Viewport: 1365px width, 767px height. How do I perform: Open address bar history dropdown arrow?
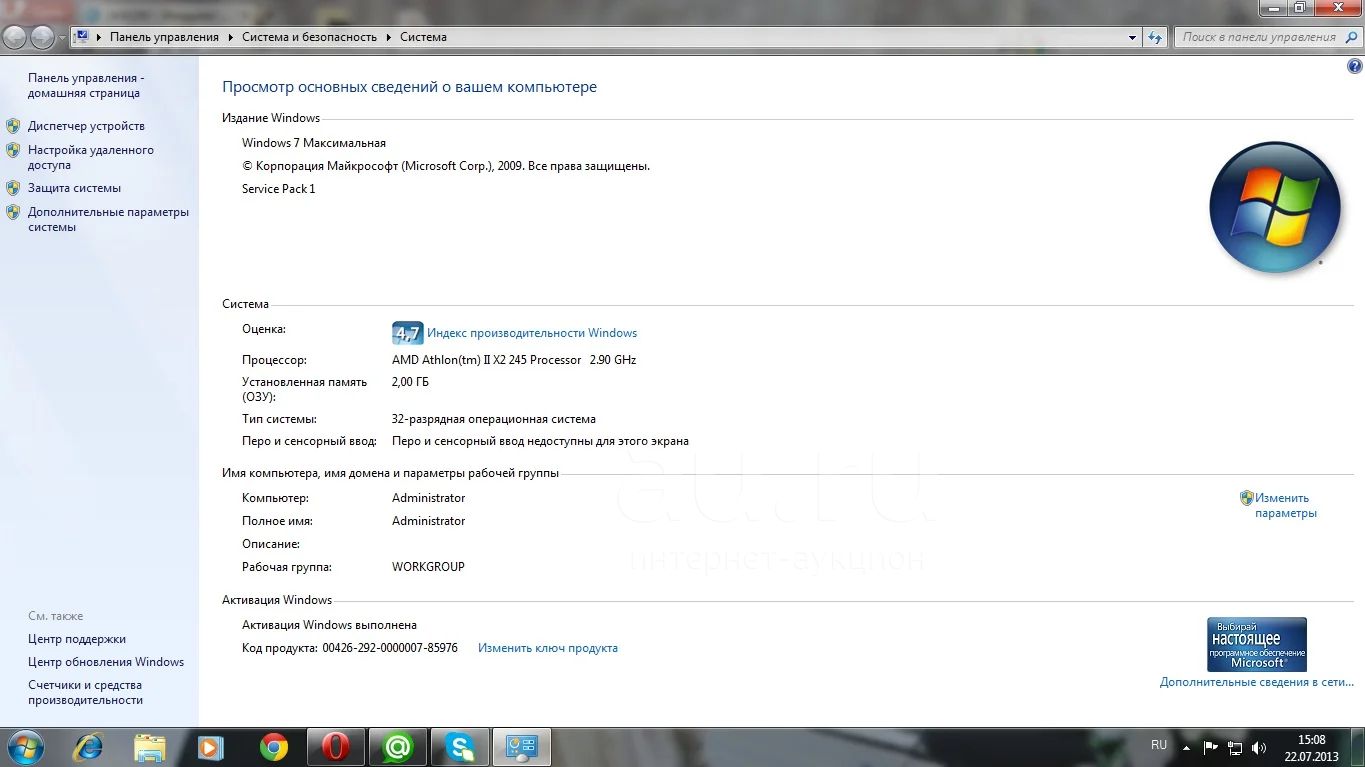[1133, 37]
